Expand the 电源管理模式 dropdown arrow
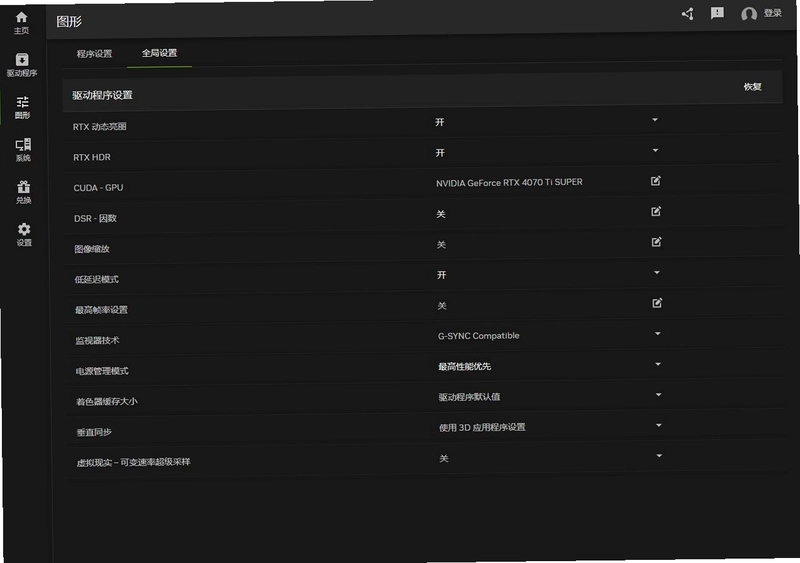The image size is (800, 563). click(658, 364)
